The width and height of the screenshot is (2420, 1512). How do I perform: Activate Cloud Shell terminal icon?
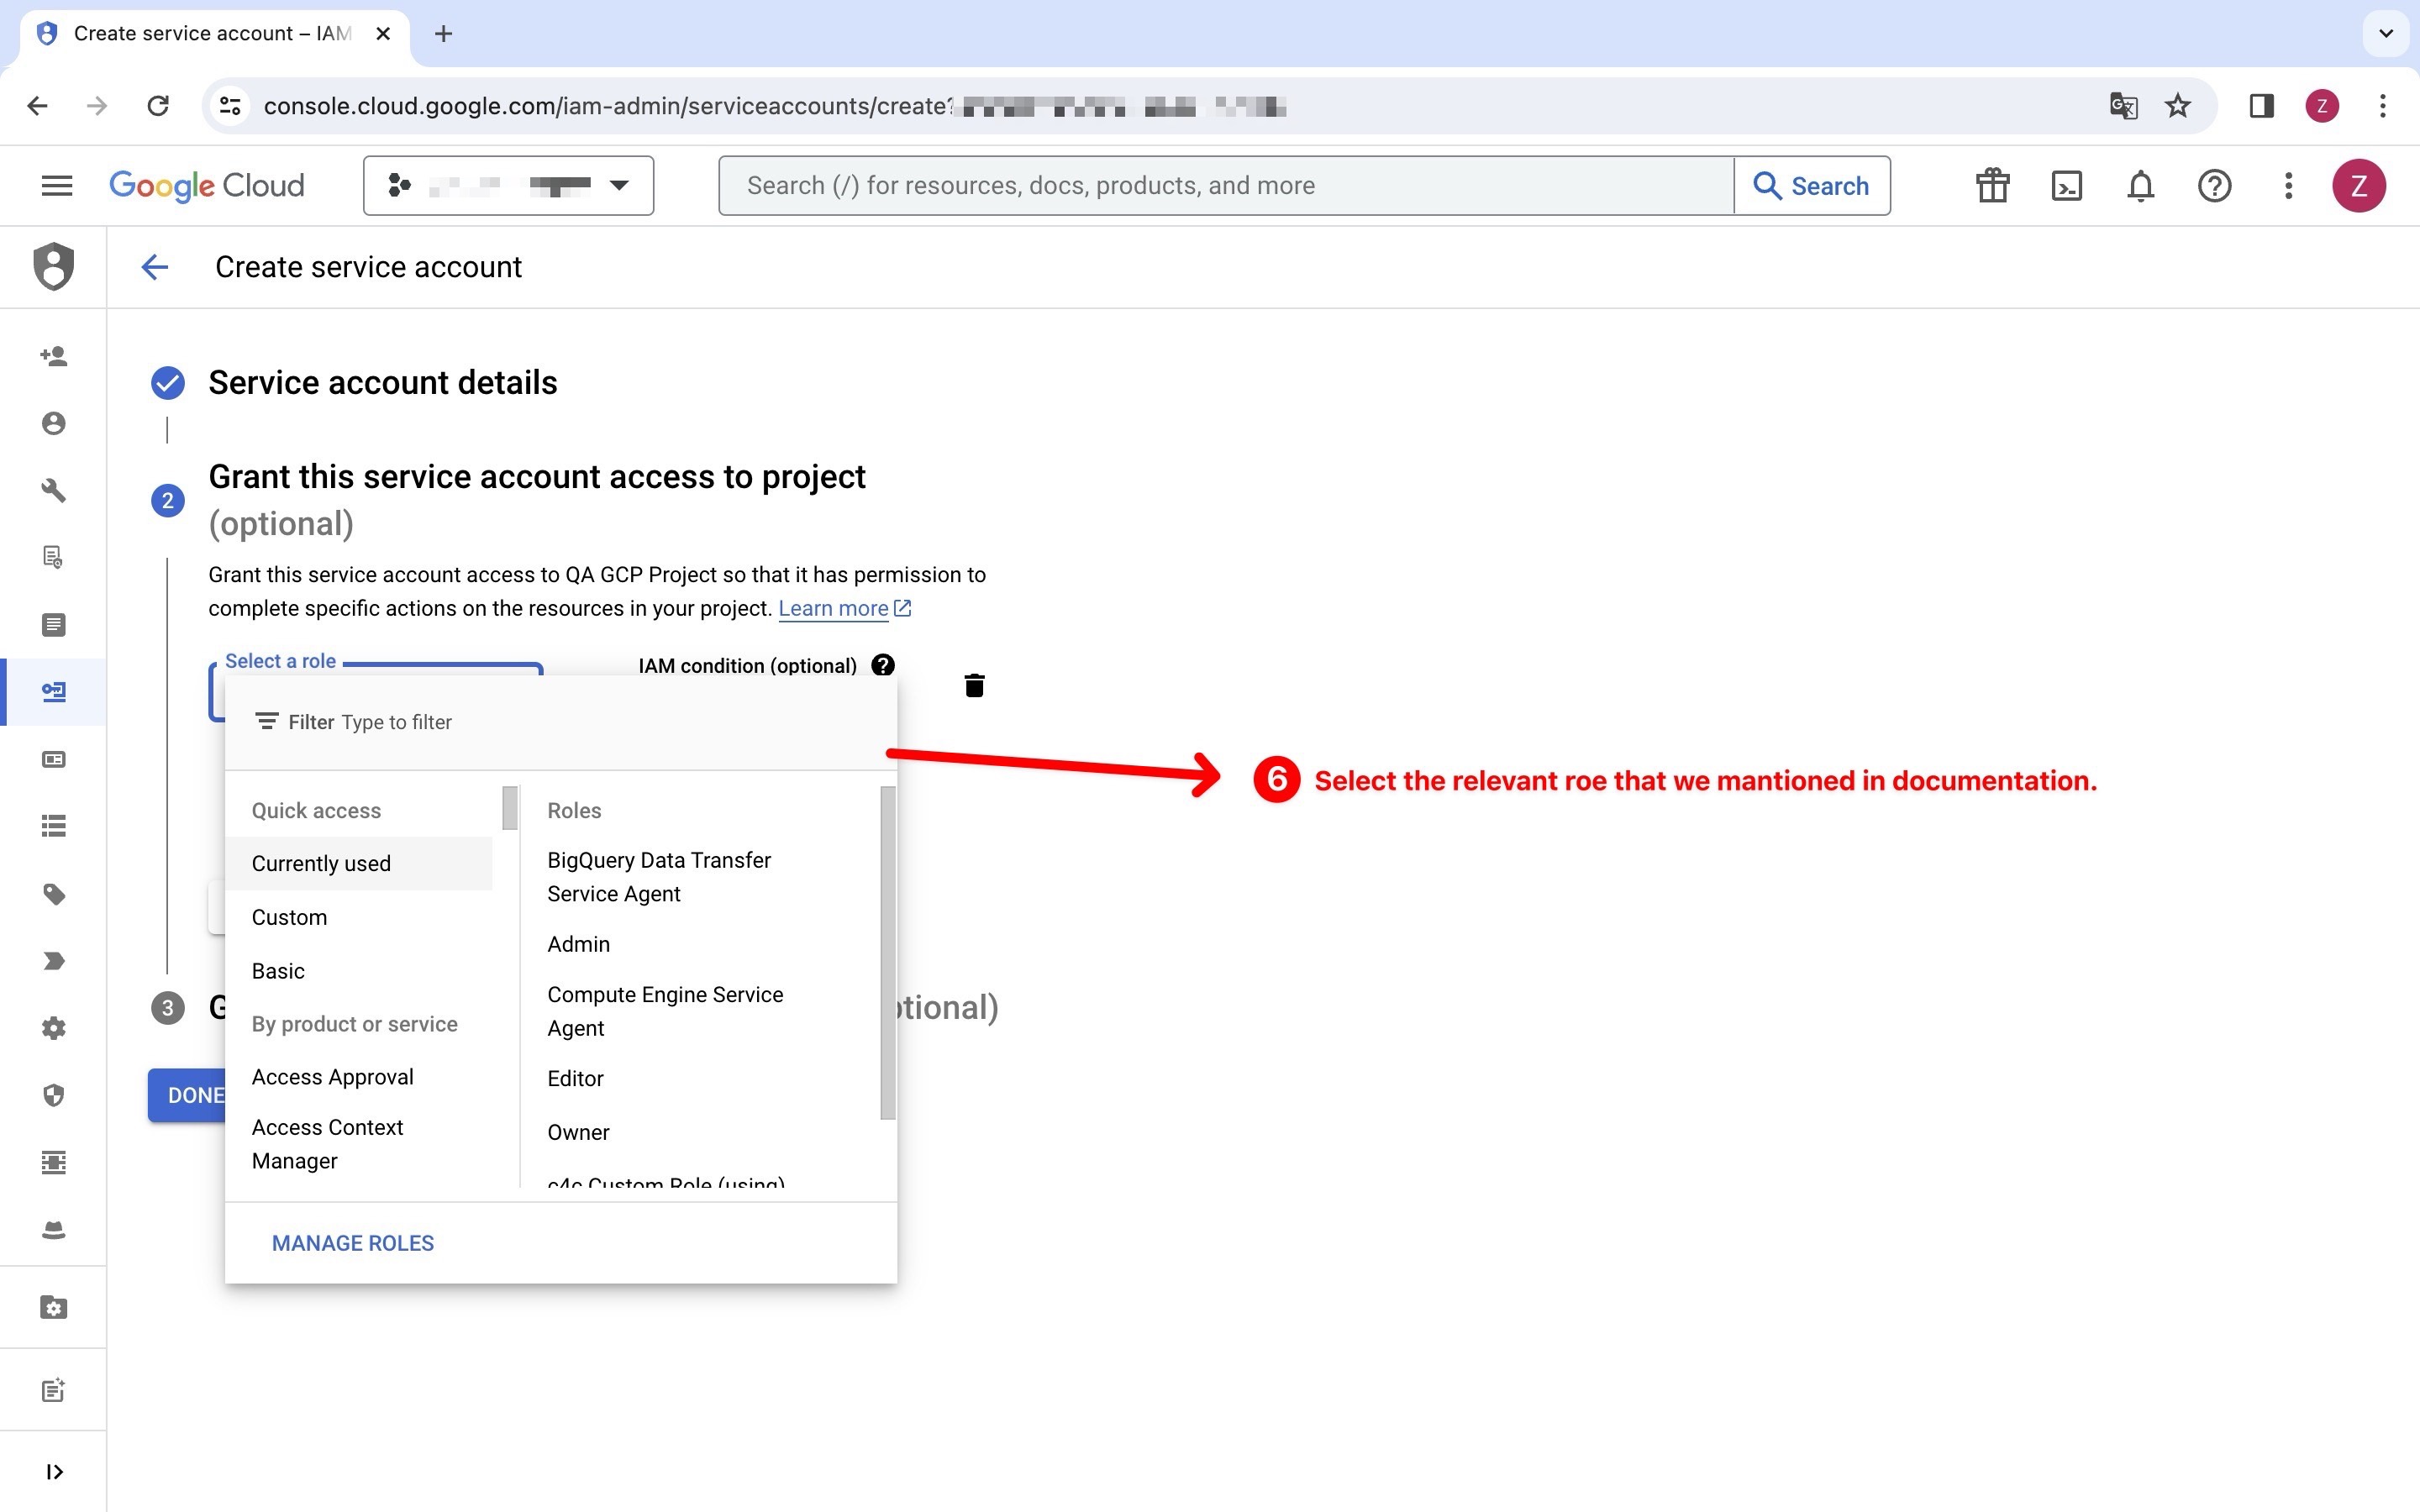coord(2066,185)
